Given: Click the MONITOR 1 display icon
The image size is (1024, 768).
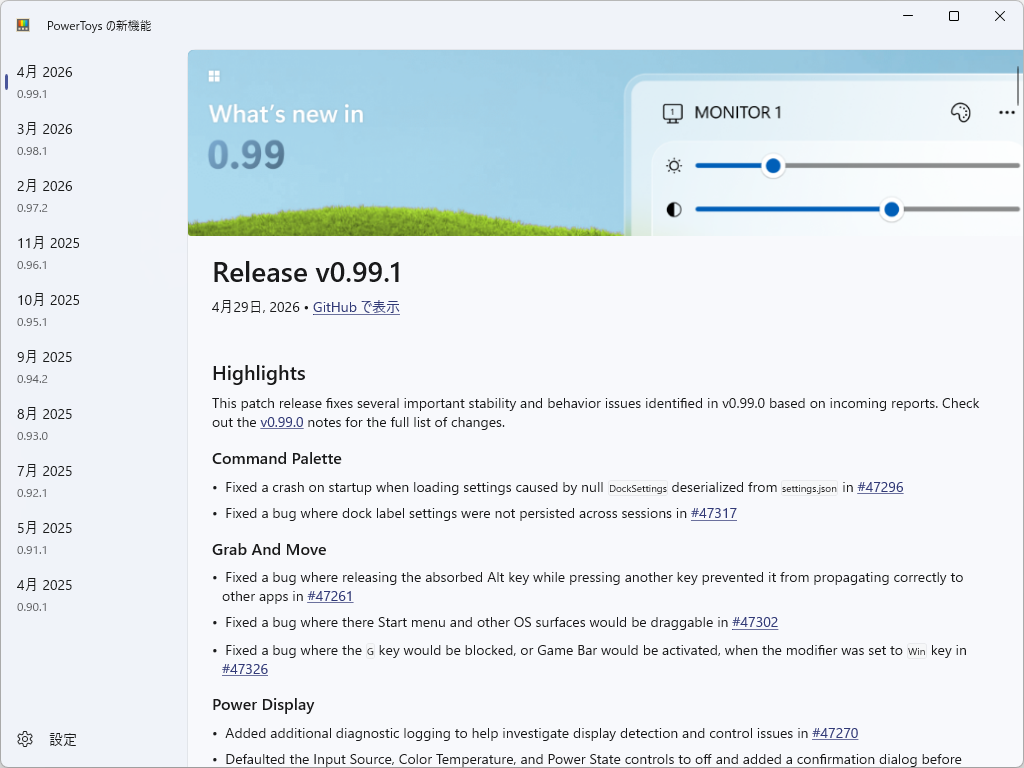Looking at the screenshot, I should tap(673, 113).
